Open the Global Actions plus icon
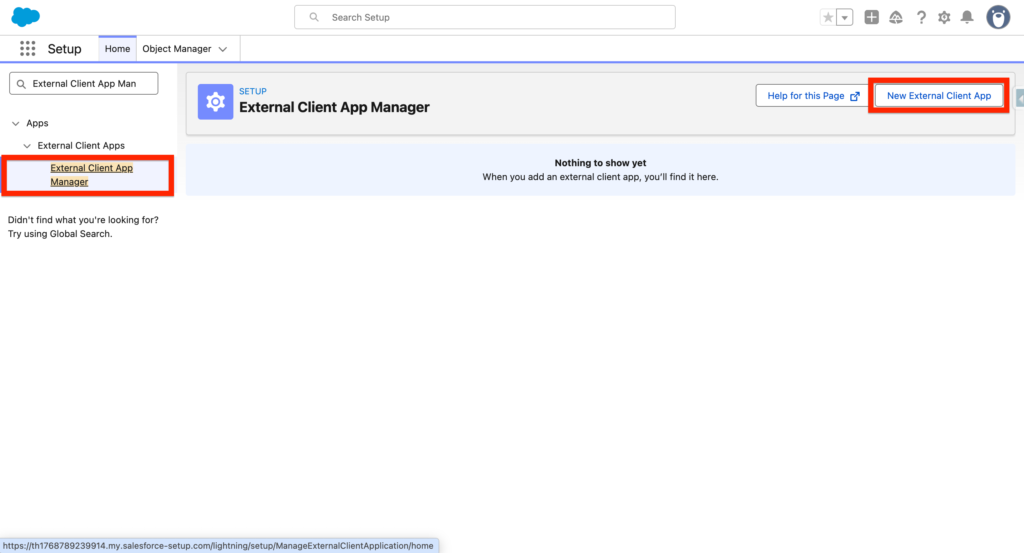1024x553 pixels. (x=872, y=17)
